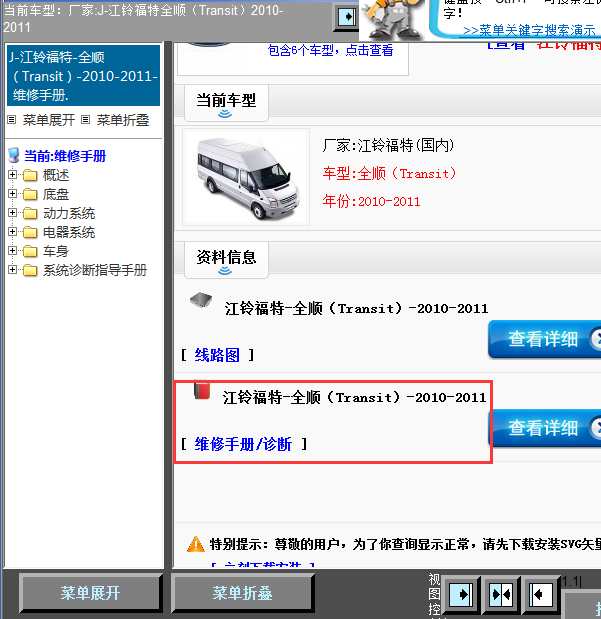
Task: Expand the 车身 tree folder
Action: tap(12, 250)
